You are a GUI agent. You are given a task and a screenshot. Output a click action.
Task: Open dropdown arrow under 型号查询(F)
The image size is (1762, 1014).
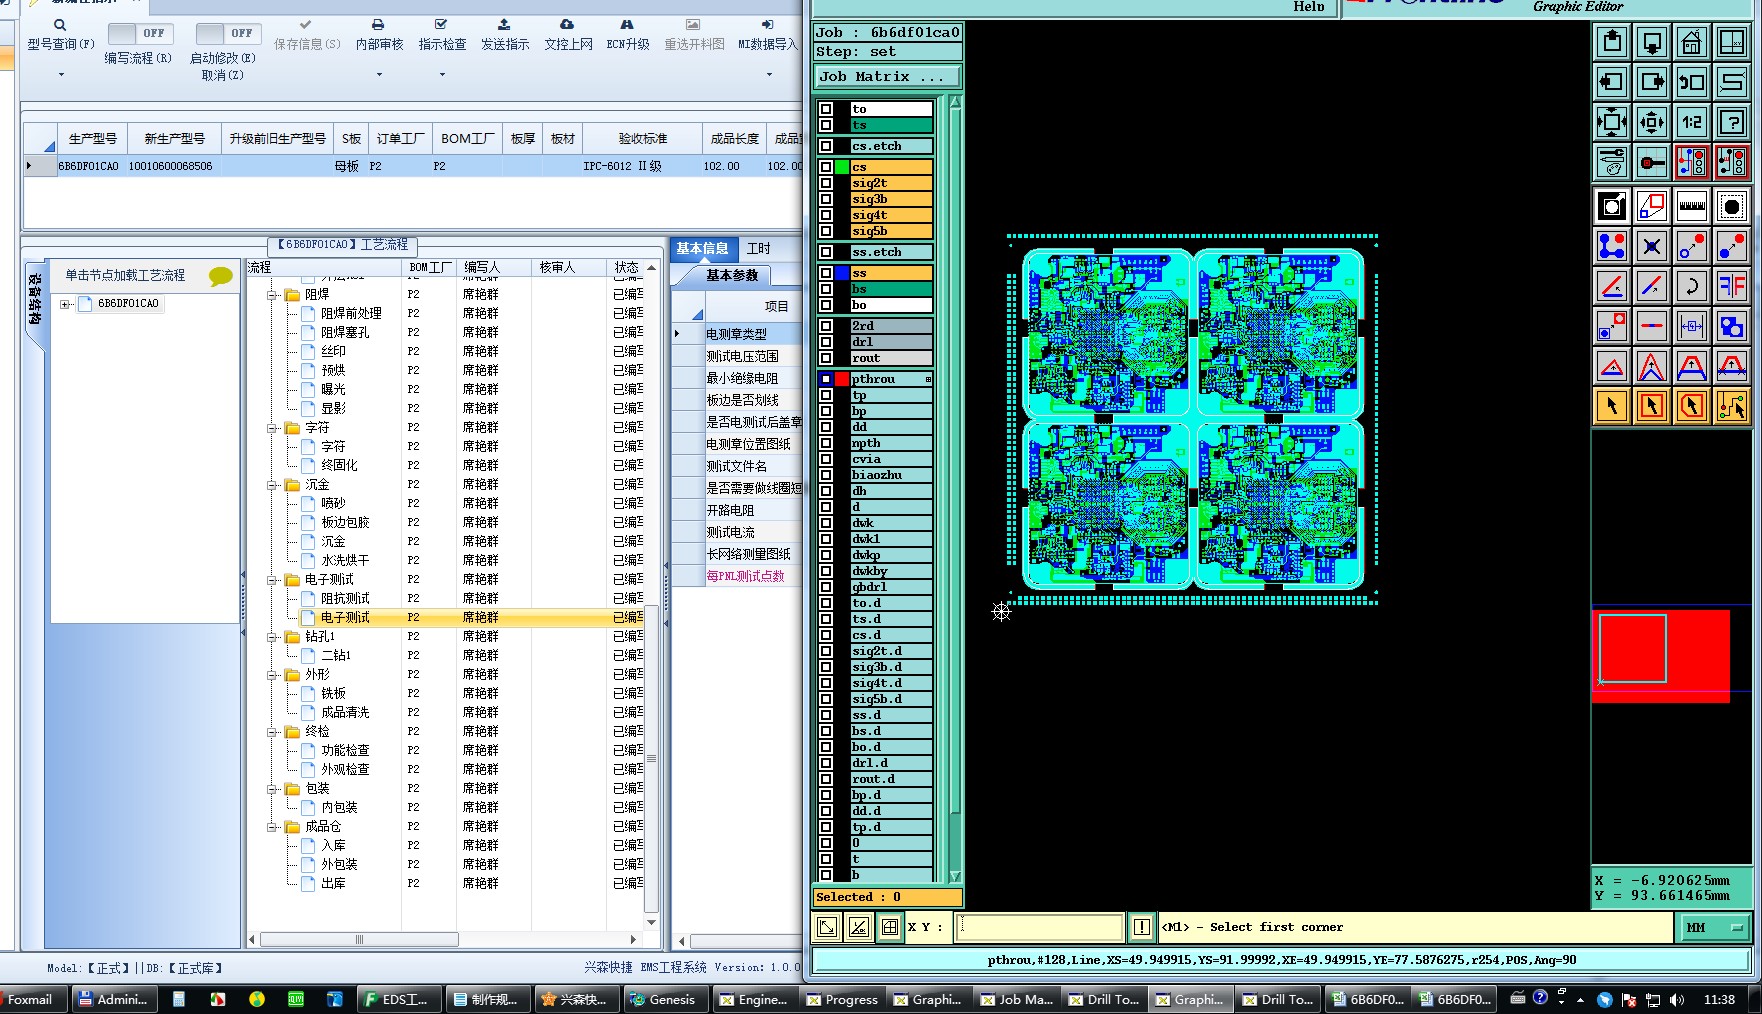coord(61,75)
